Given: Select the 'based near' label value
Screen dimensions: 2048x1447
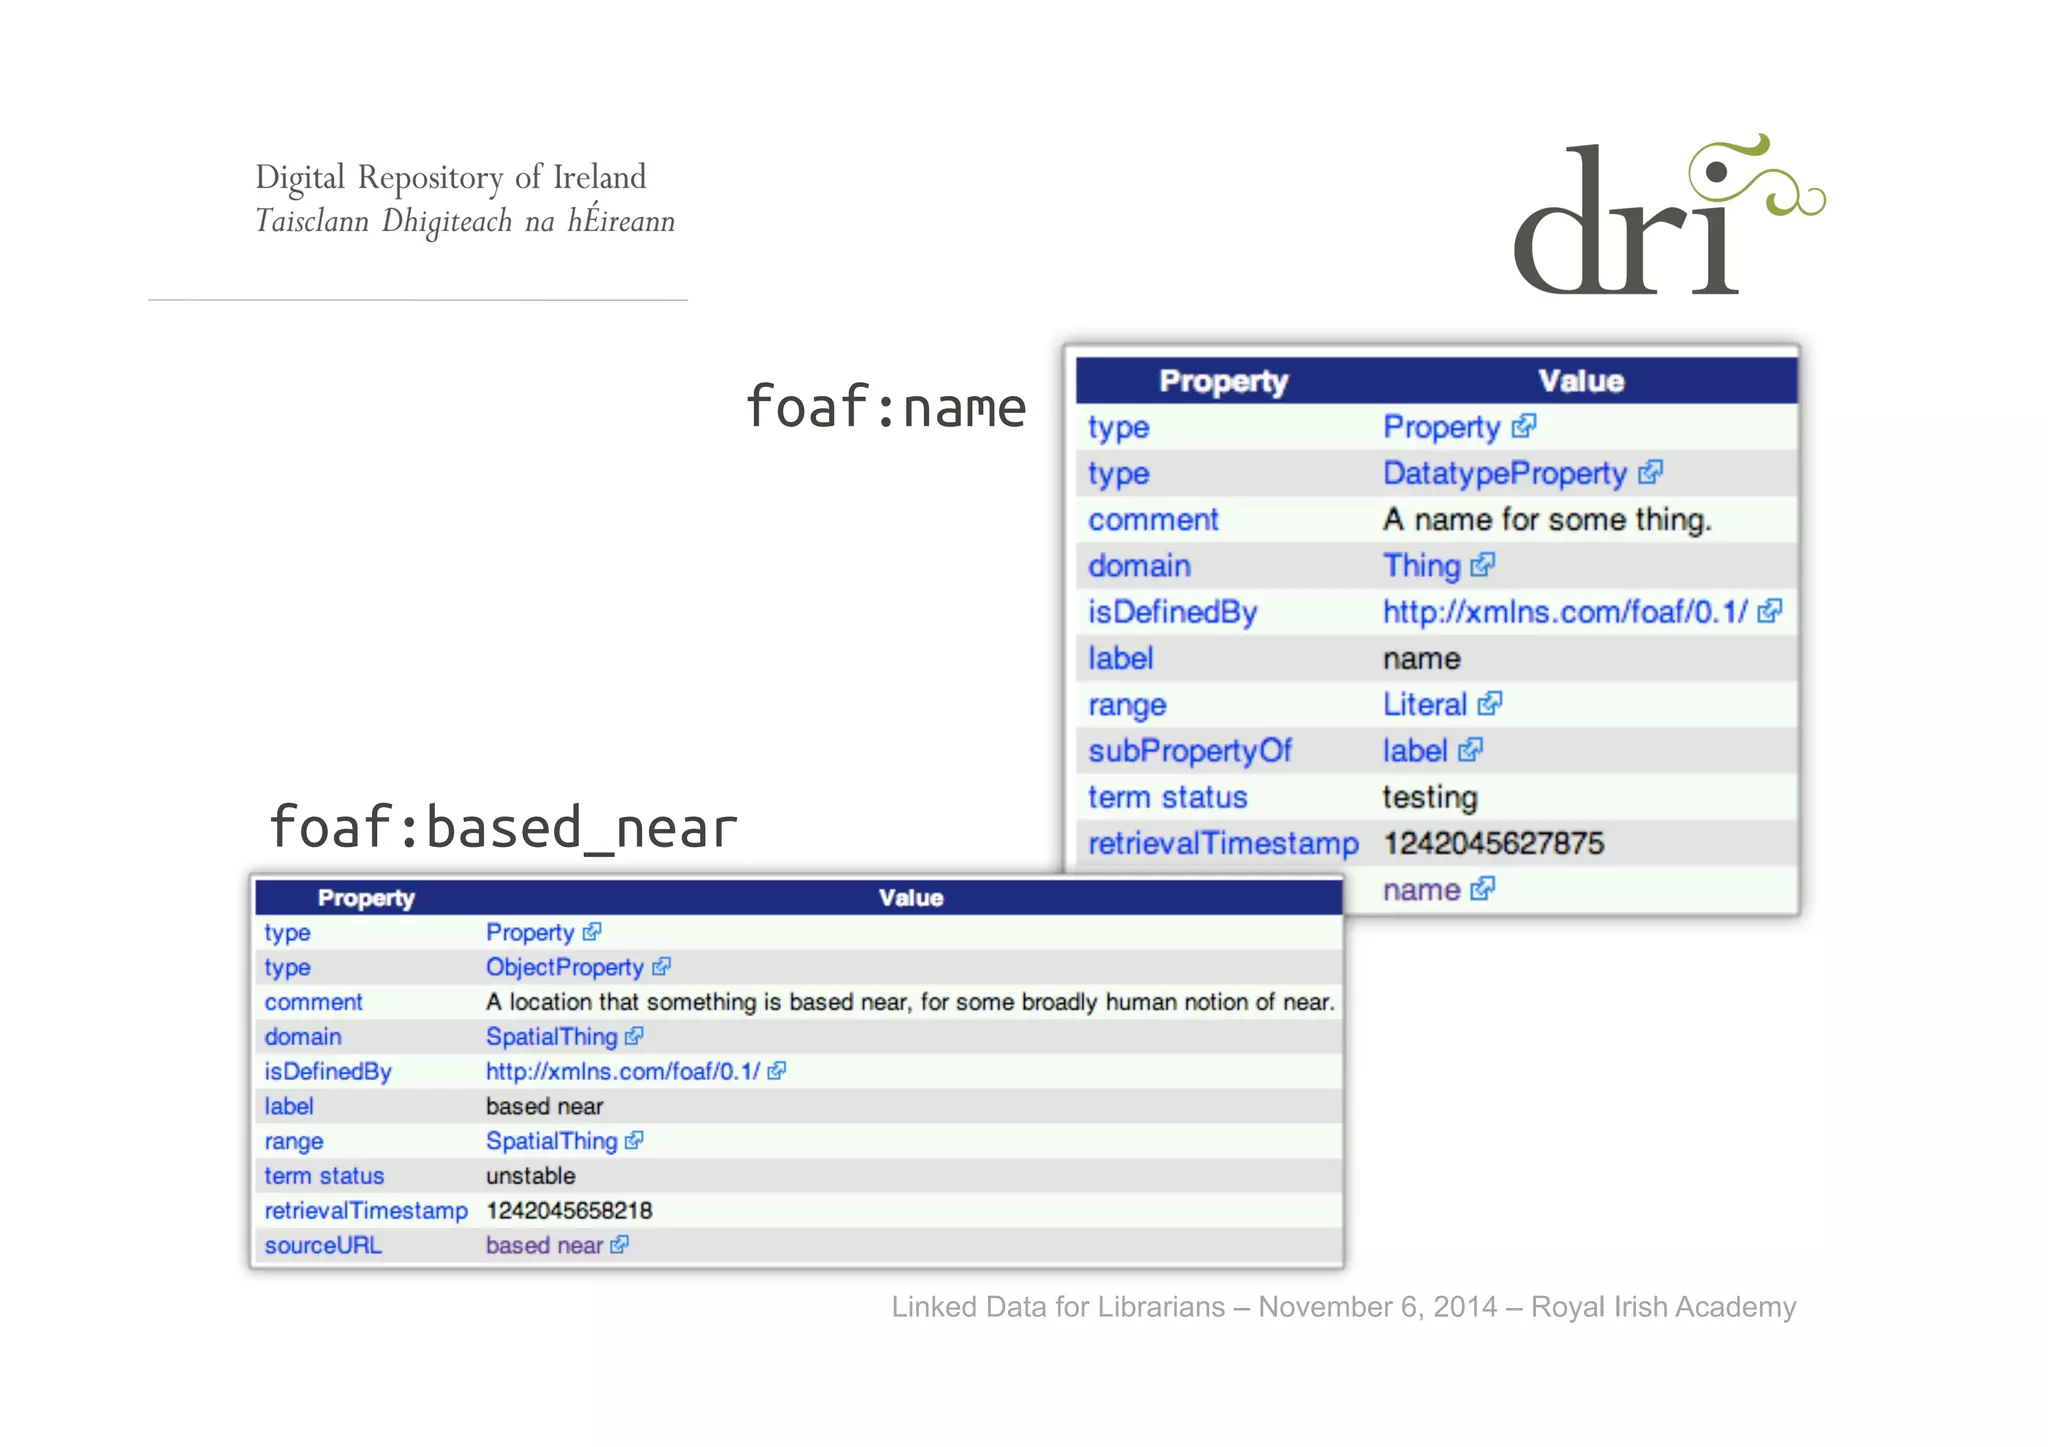Looking at the screenshot, I should (x=545, y=1106).
